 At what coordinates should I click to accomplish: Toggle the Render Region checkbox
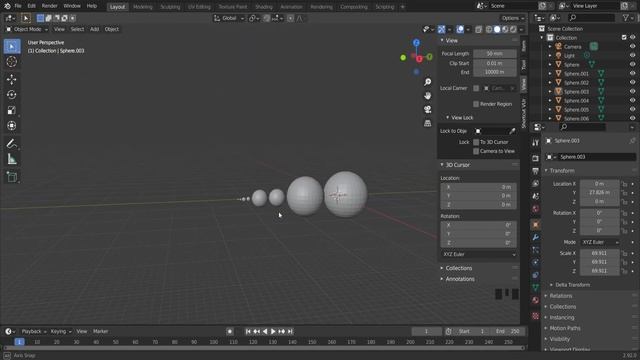(x=476, y=104)
